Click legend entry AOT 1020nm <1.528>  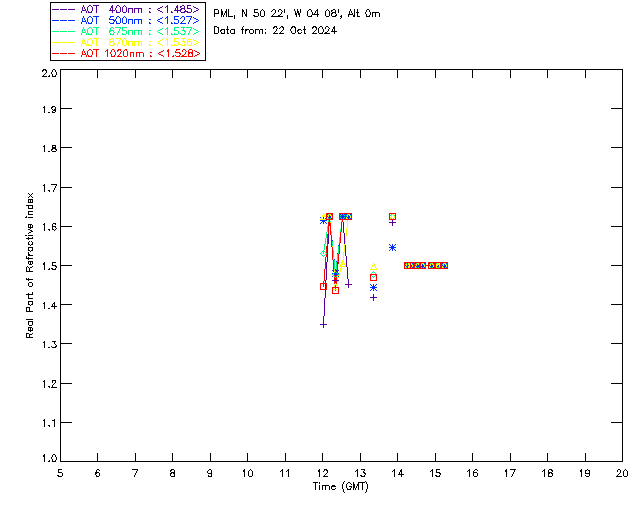126,53
